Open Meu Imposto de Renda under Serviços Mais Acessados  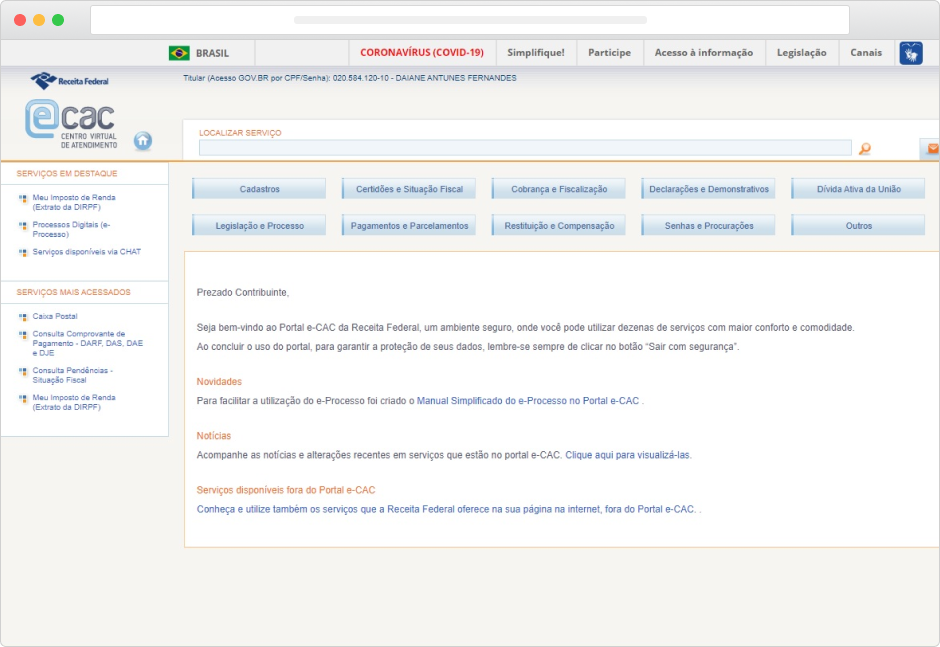(x=74, y=402)
